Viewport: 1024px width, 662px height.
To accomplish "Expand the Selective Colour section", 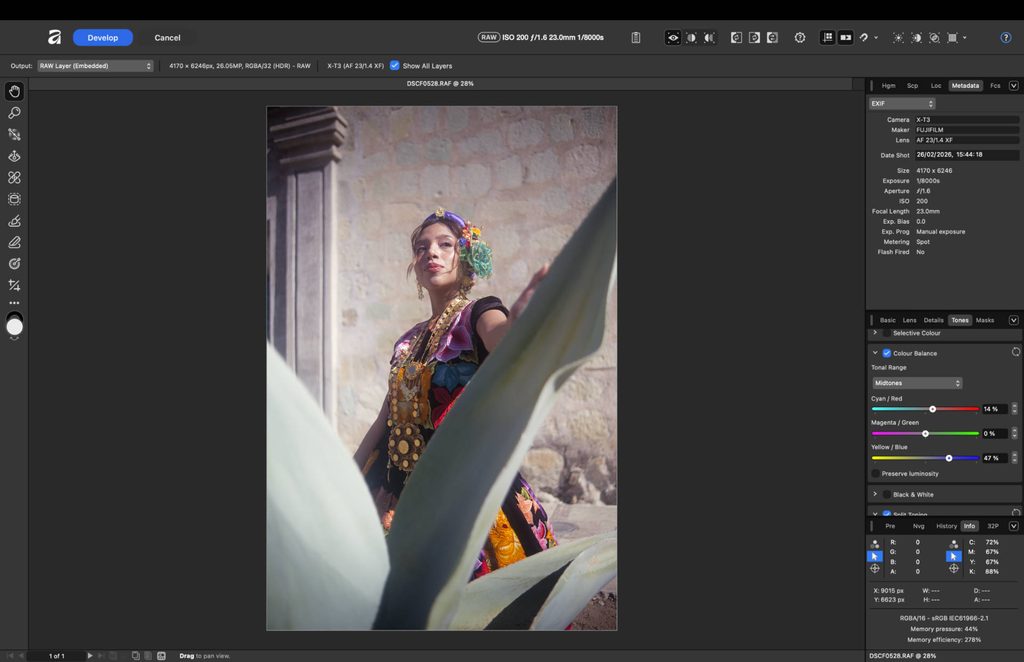I will (x=875, y=332).
